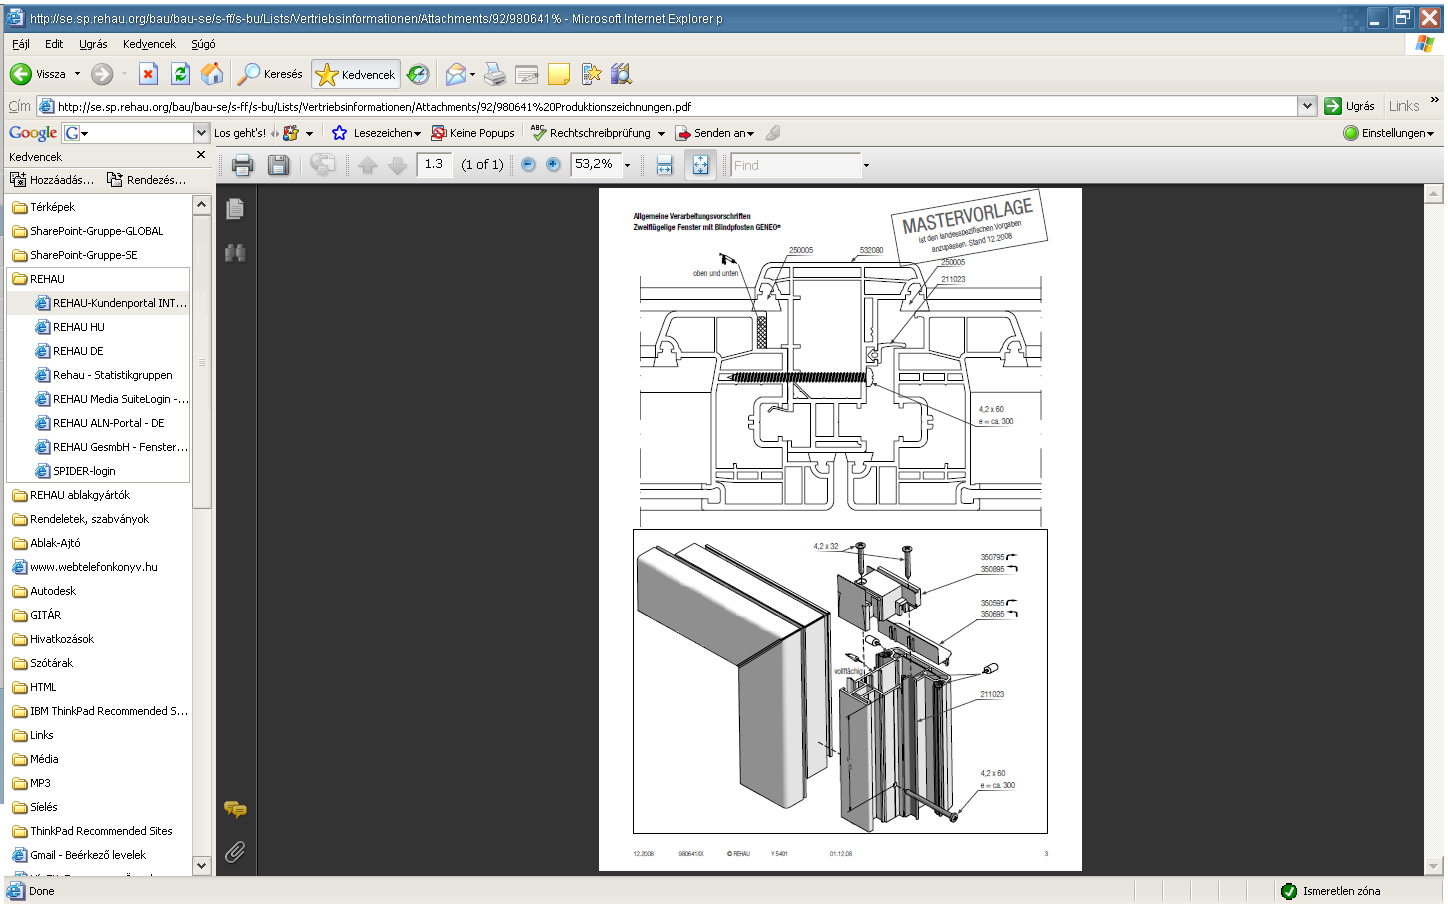This screenshot has width=1448, height=908.
Task: Open the Kedvencek menu in menu bar
Action: 149,44
